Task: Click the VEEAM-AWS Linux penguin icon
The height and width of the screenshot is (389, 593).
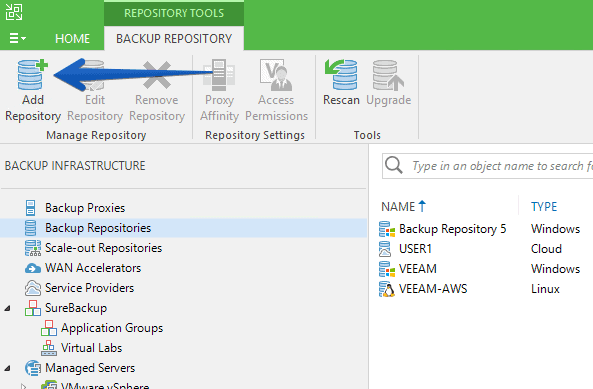Action: 387,289
